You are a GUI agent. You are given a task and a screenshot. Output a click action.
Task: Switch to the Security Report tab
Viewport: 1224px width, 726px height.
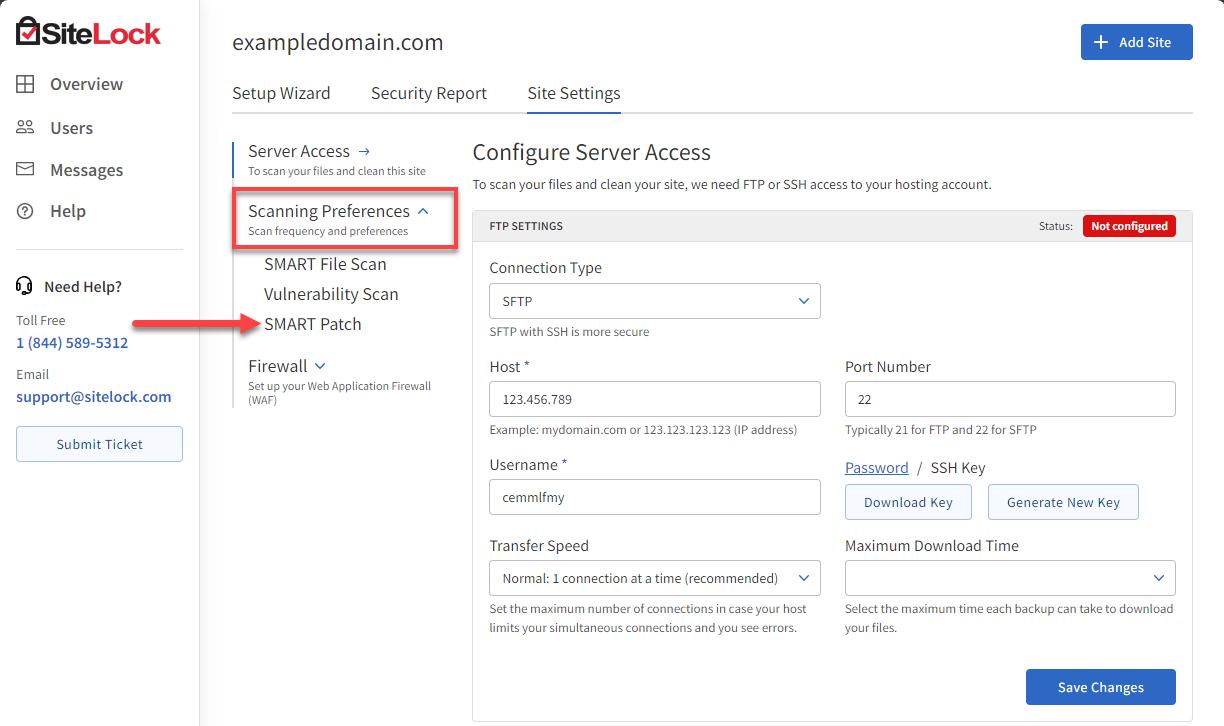coord(428,93)
